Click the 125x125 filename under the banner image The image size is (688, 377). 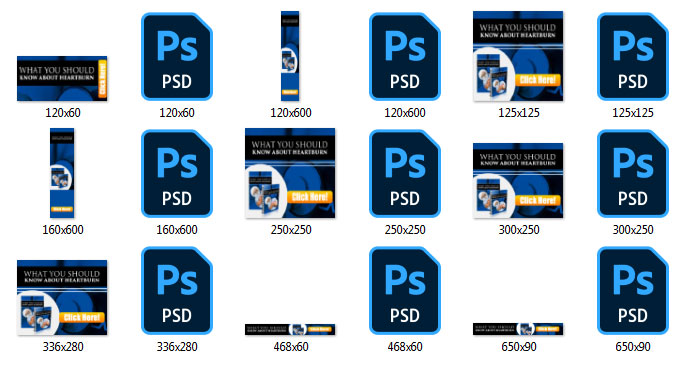(519, 113)
